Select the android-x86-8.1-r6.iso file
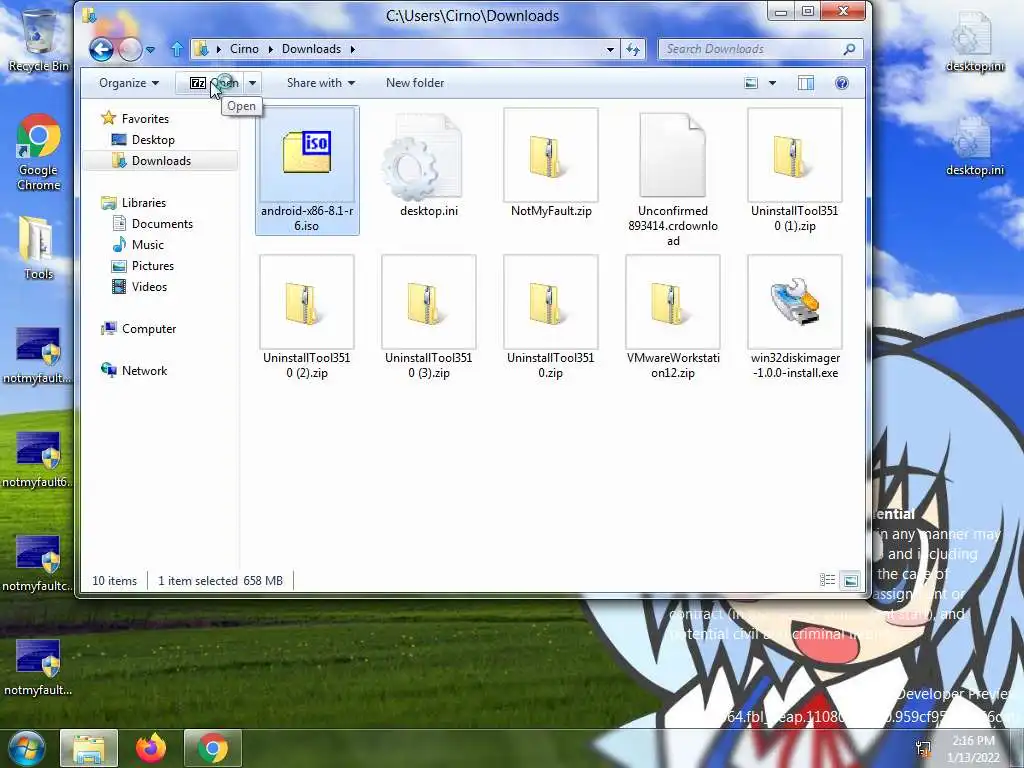This screenshot has height=768, width=1024. pyautogui.click(x=307, y=170)
